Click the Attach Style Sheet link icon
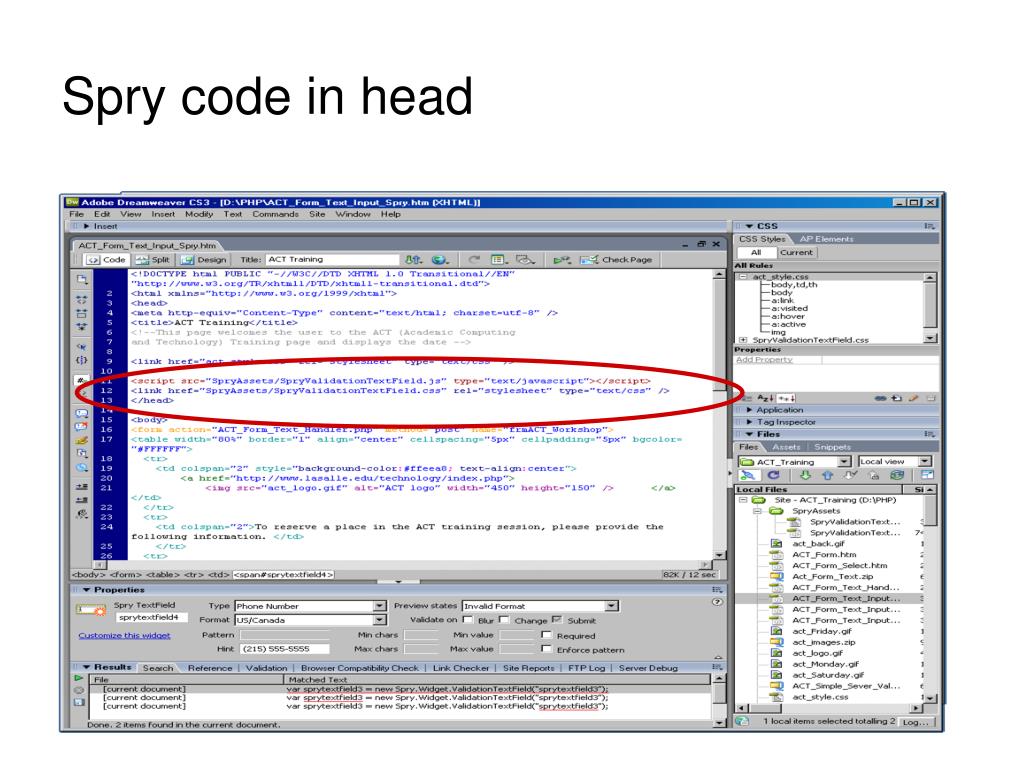This screenshot has height=768, width=1024. point(881,398)
